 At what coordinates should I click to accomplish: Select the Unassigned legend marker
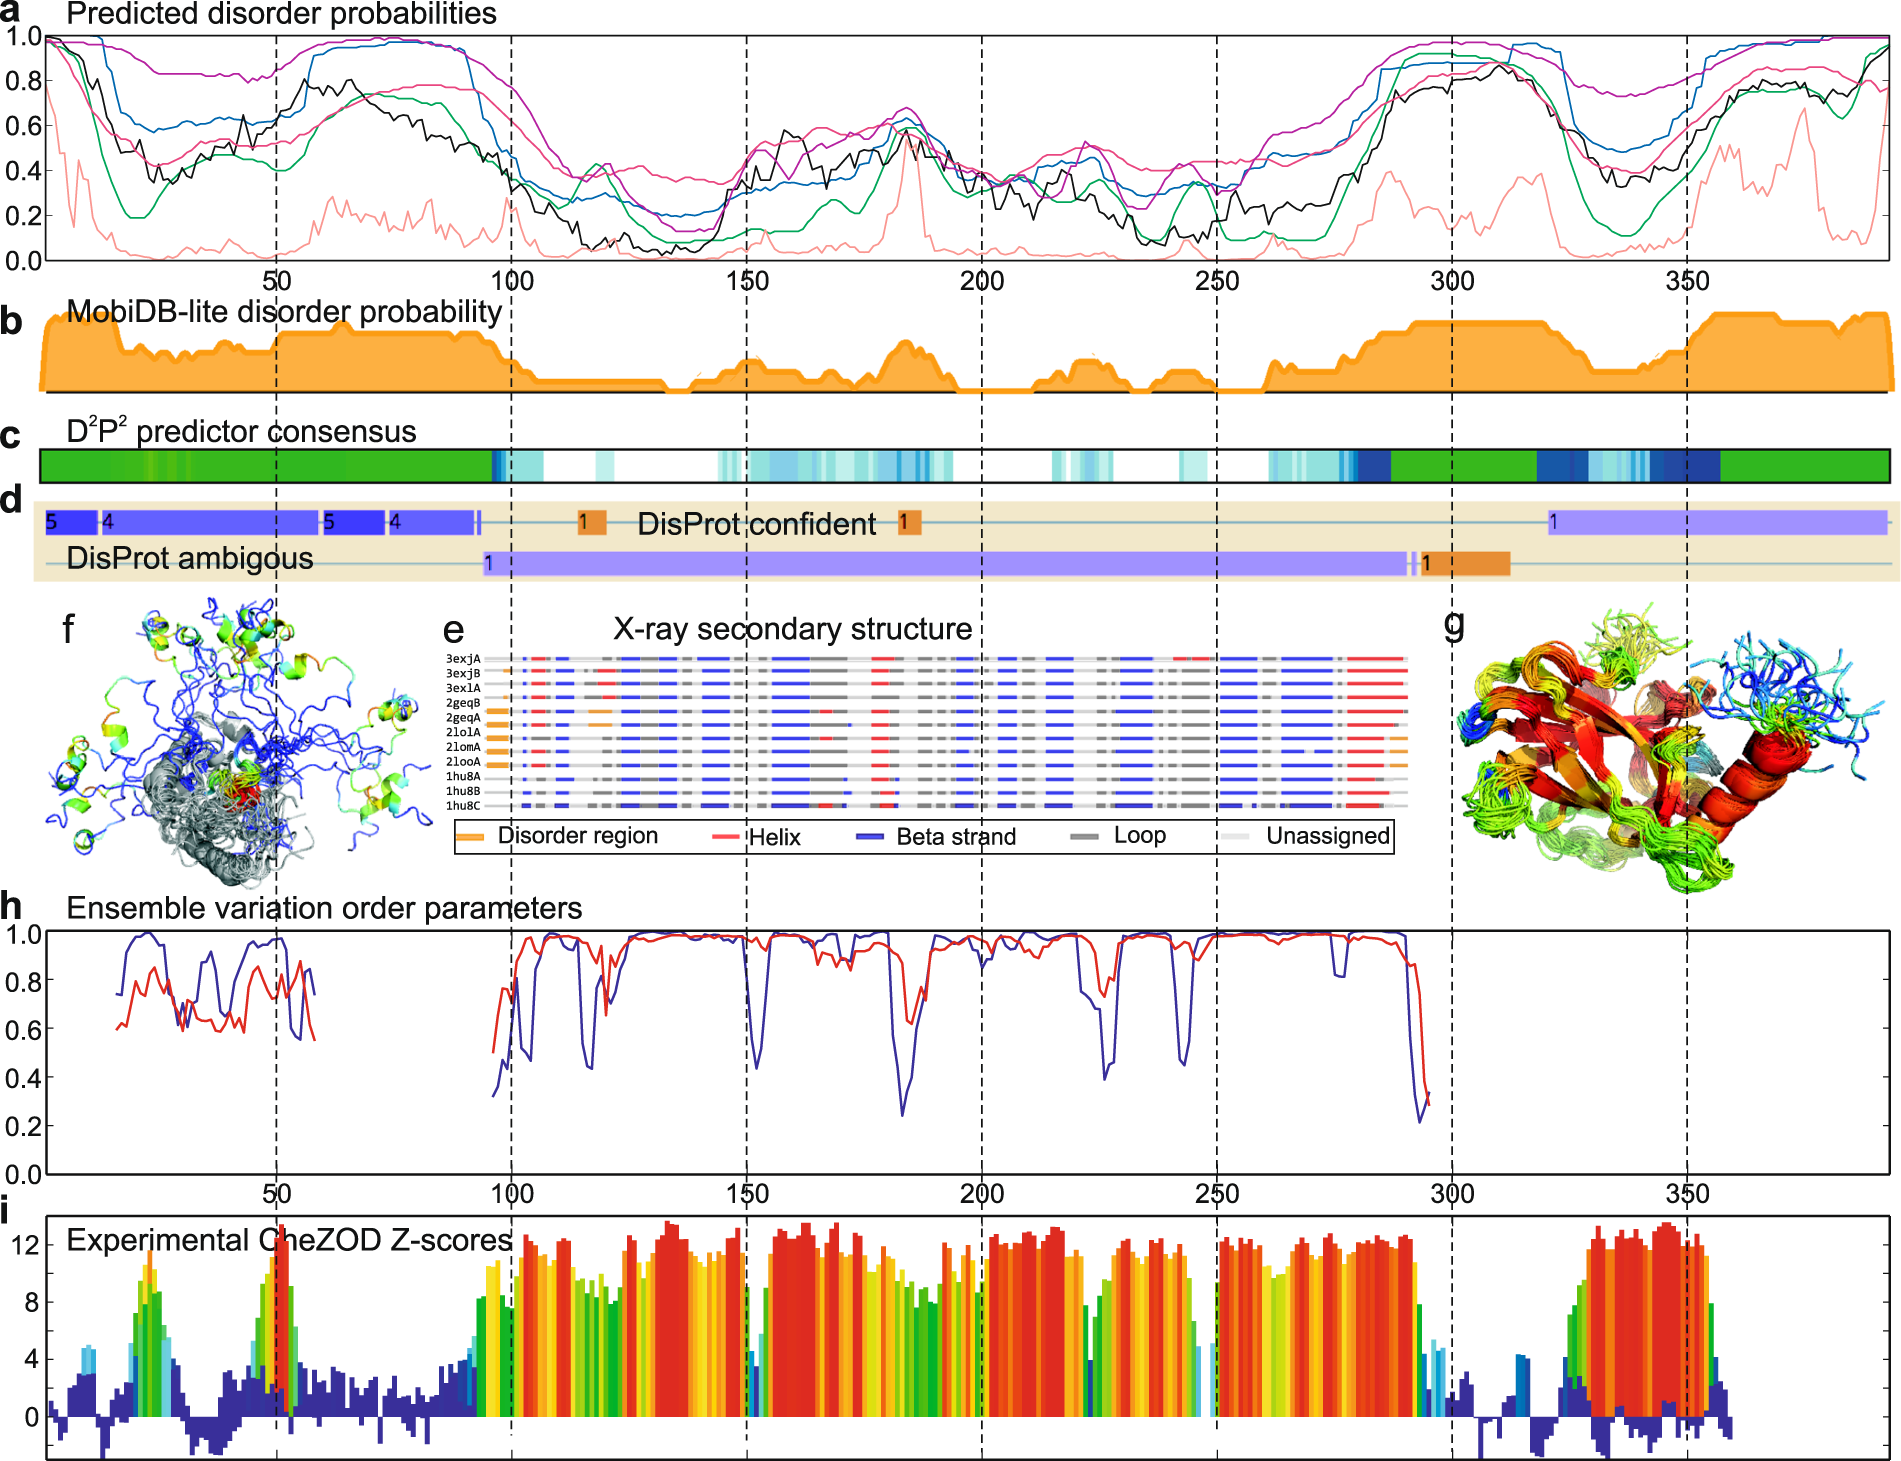pyautogui.click(x=1236, y=836)
